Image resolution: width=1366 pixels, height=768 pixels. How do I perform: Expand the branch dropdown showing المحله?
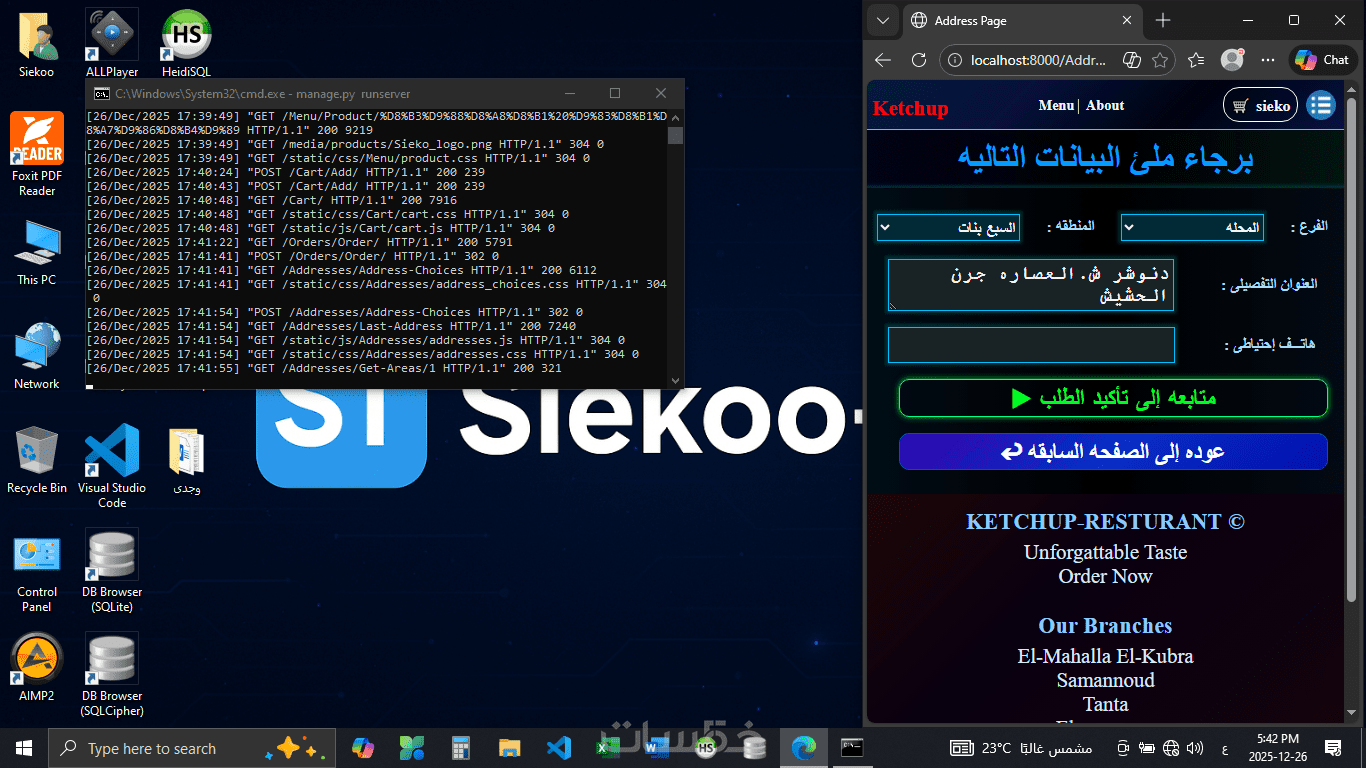1192,228
